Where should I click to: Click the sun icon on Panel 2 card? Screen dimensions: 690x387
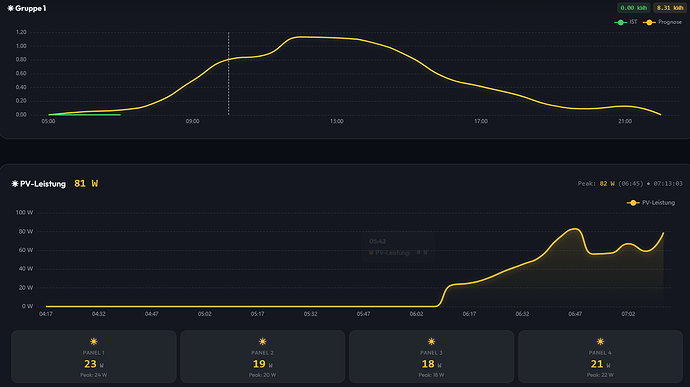(x=263, y=342)
